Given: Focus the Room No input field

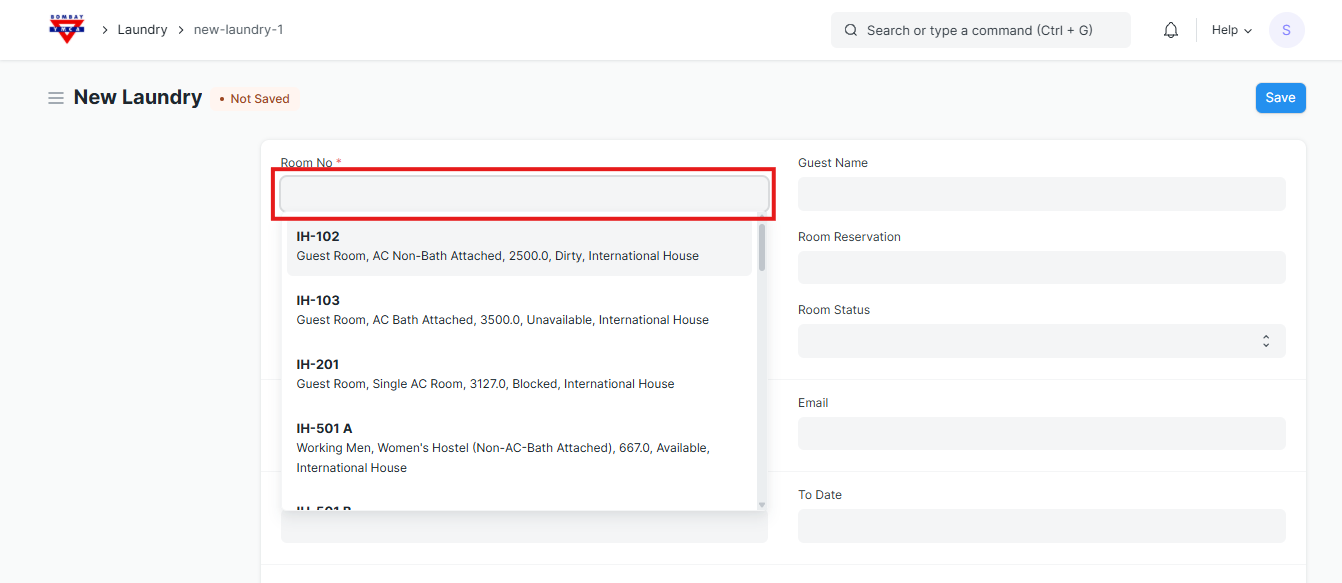Looking at the screenshot, I should [524, 194].
